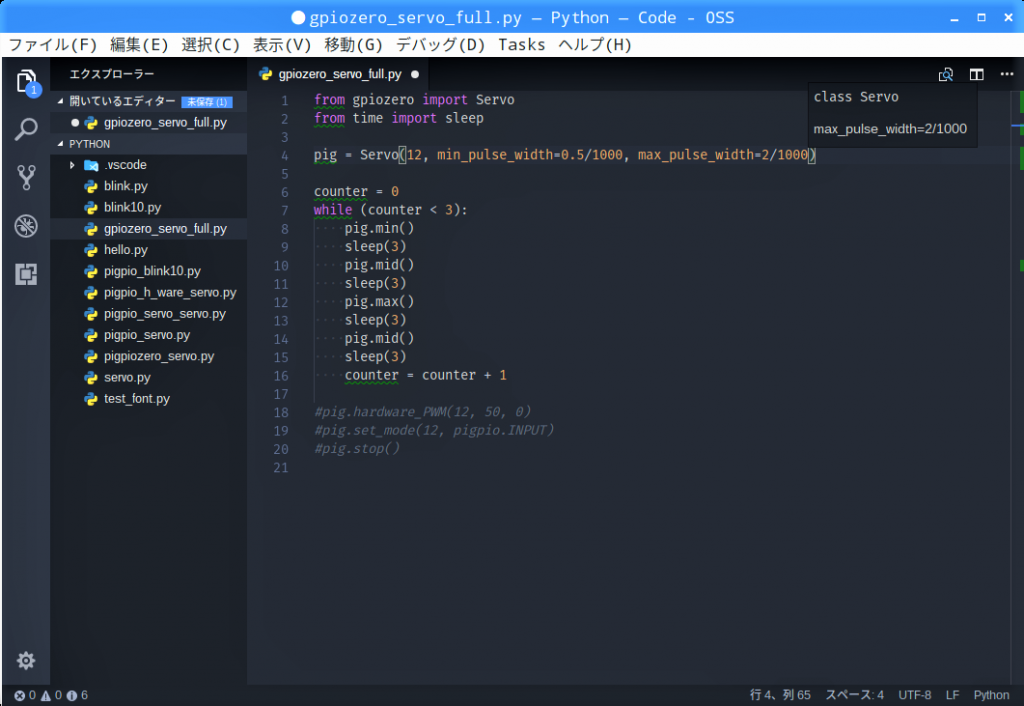Open the Extensions view icon

pos(26,274)
